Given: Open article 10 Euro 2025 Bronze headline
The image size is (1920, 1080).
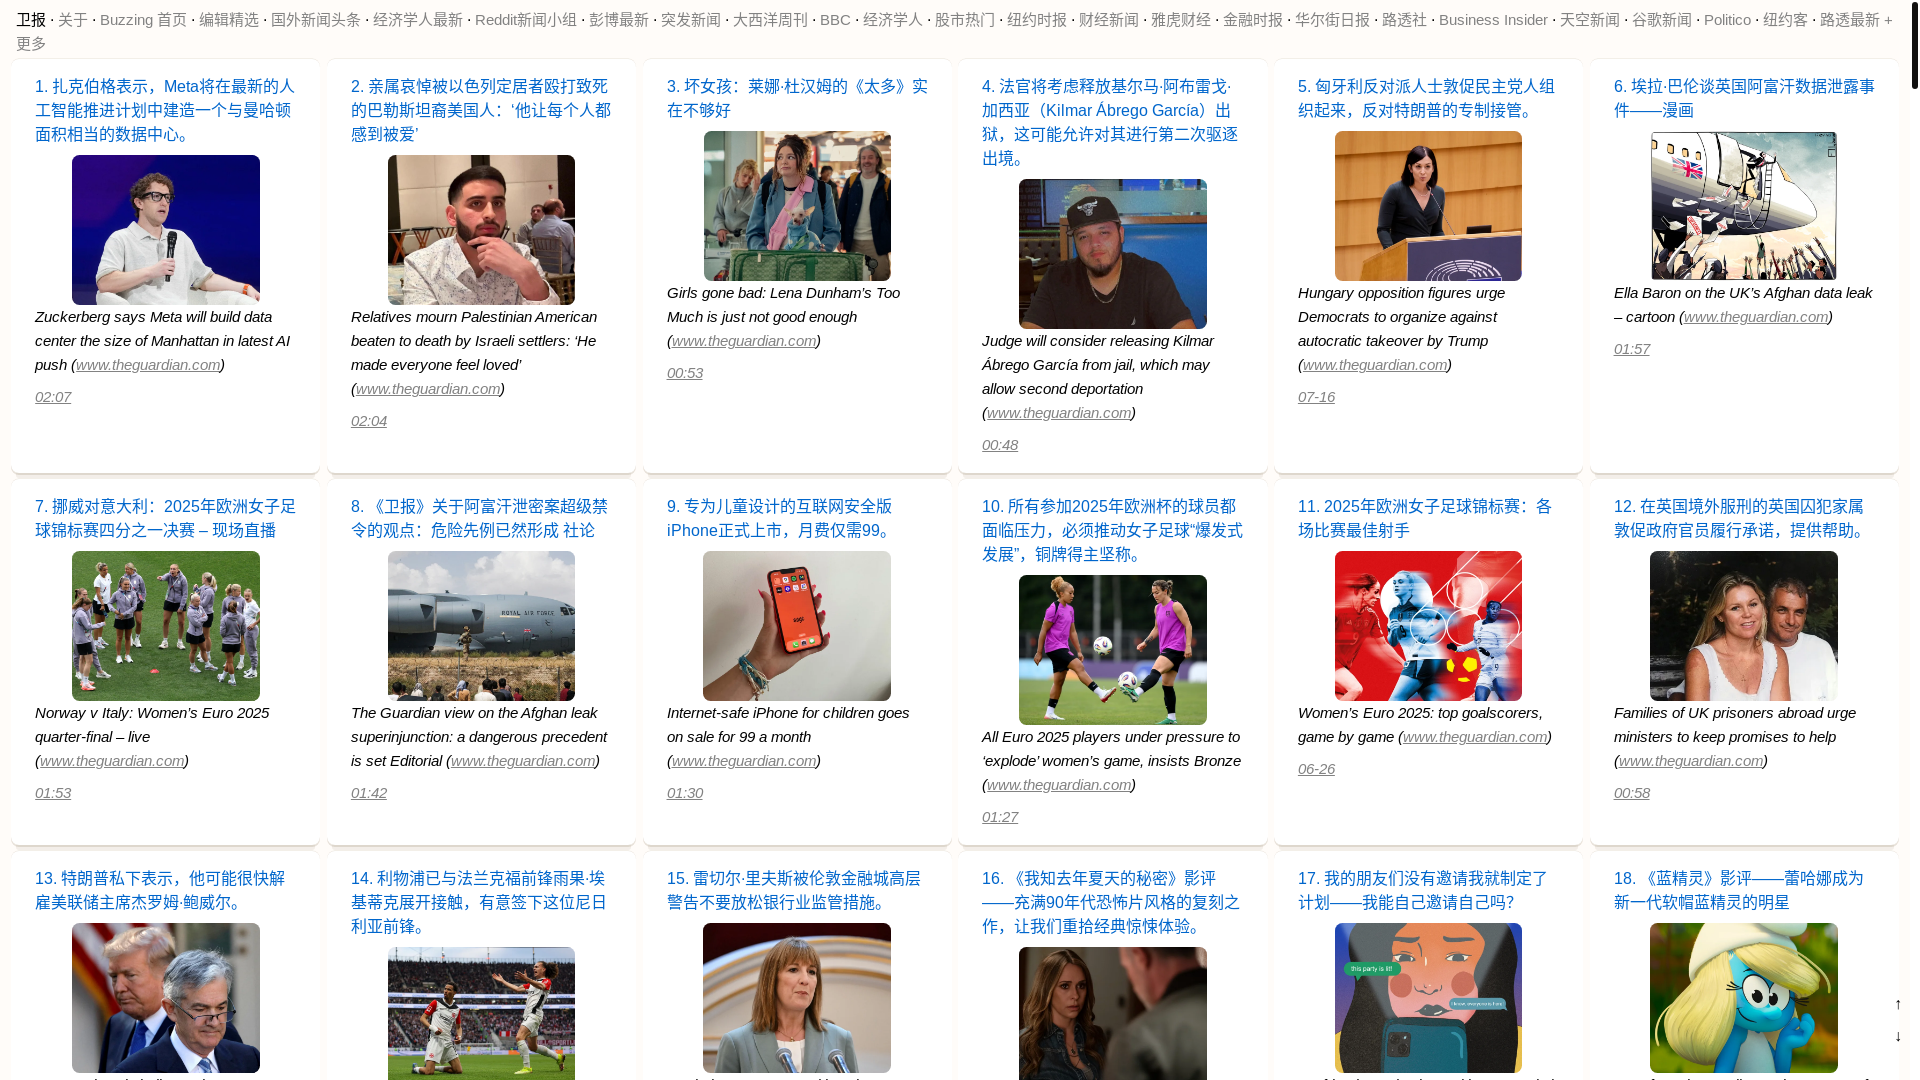Looking at the screenshot, I should 1112,530.
